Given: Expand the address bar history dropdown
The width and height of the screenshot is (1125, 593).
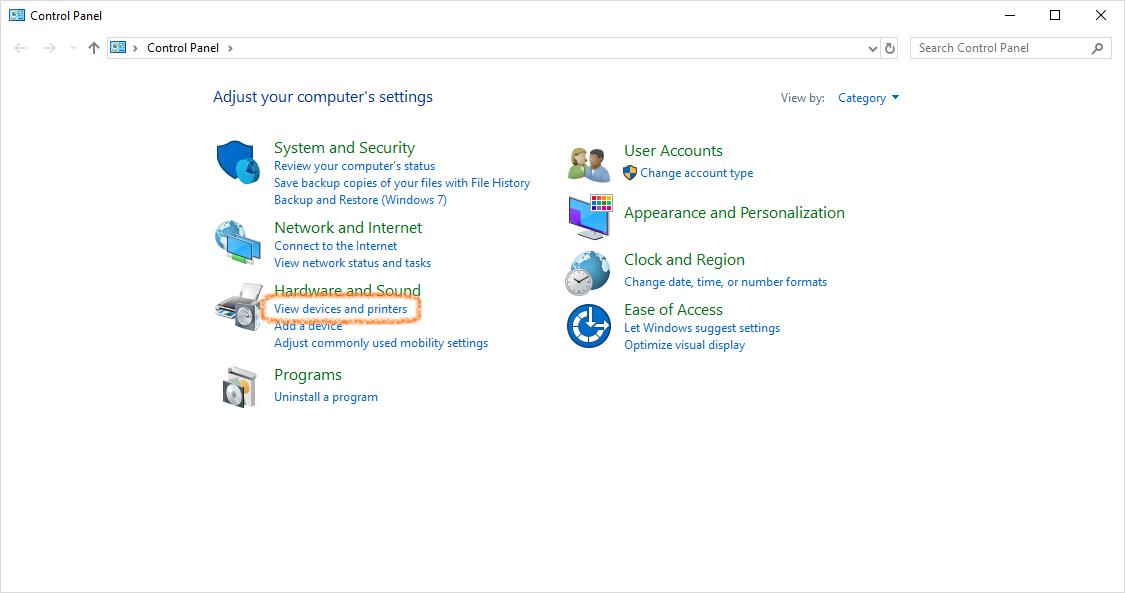Looking at the screenshot, I should [870, 47].
